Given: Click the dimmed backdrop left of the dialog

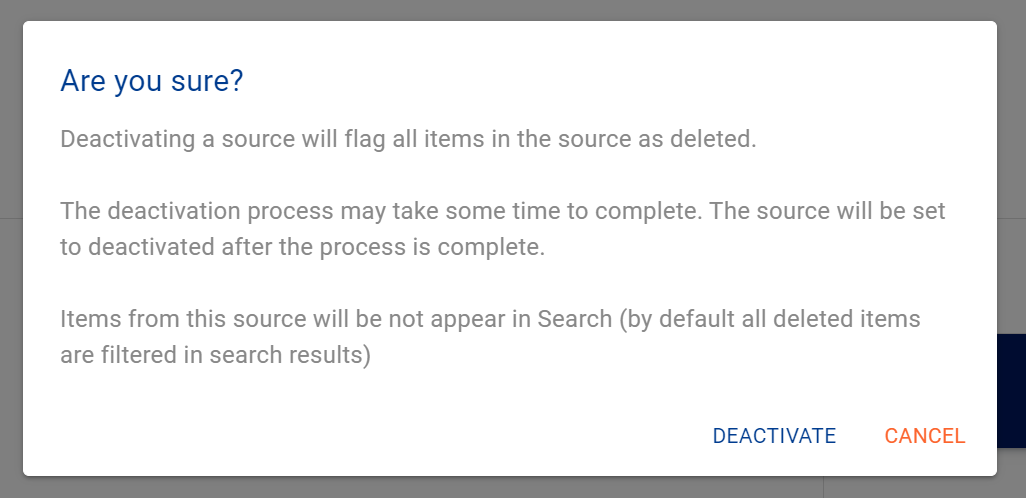Looking at the screenshot, I should (x=10, y=250).
